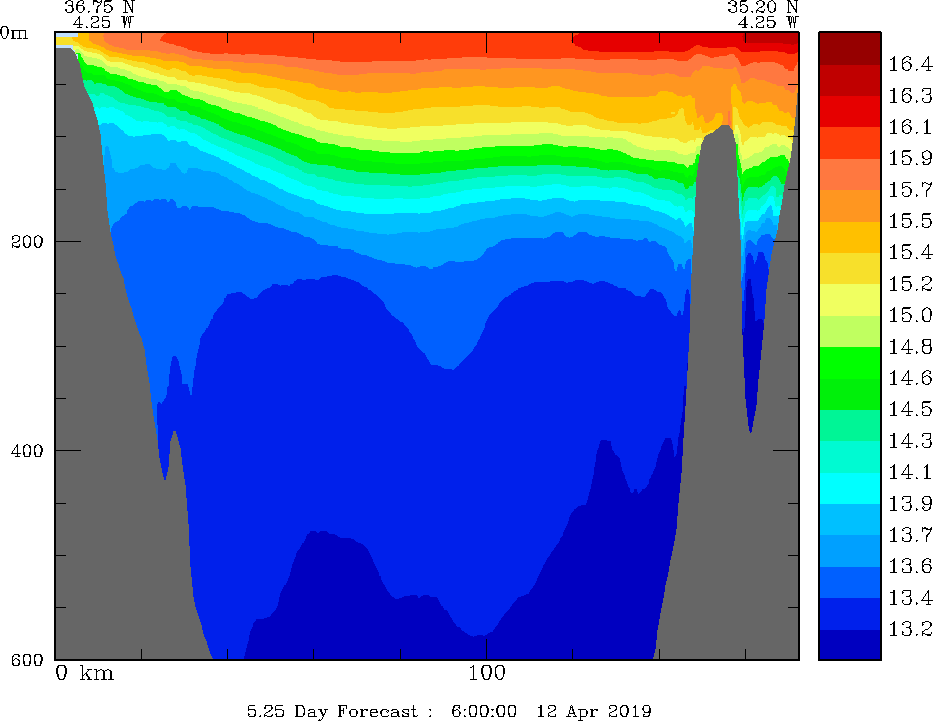Click the 15.4 label on the color scale
This screenshot has width=933, height=721.
click(910, 252)
